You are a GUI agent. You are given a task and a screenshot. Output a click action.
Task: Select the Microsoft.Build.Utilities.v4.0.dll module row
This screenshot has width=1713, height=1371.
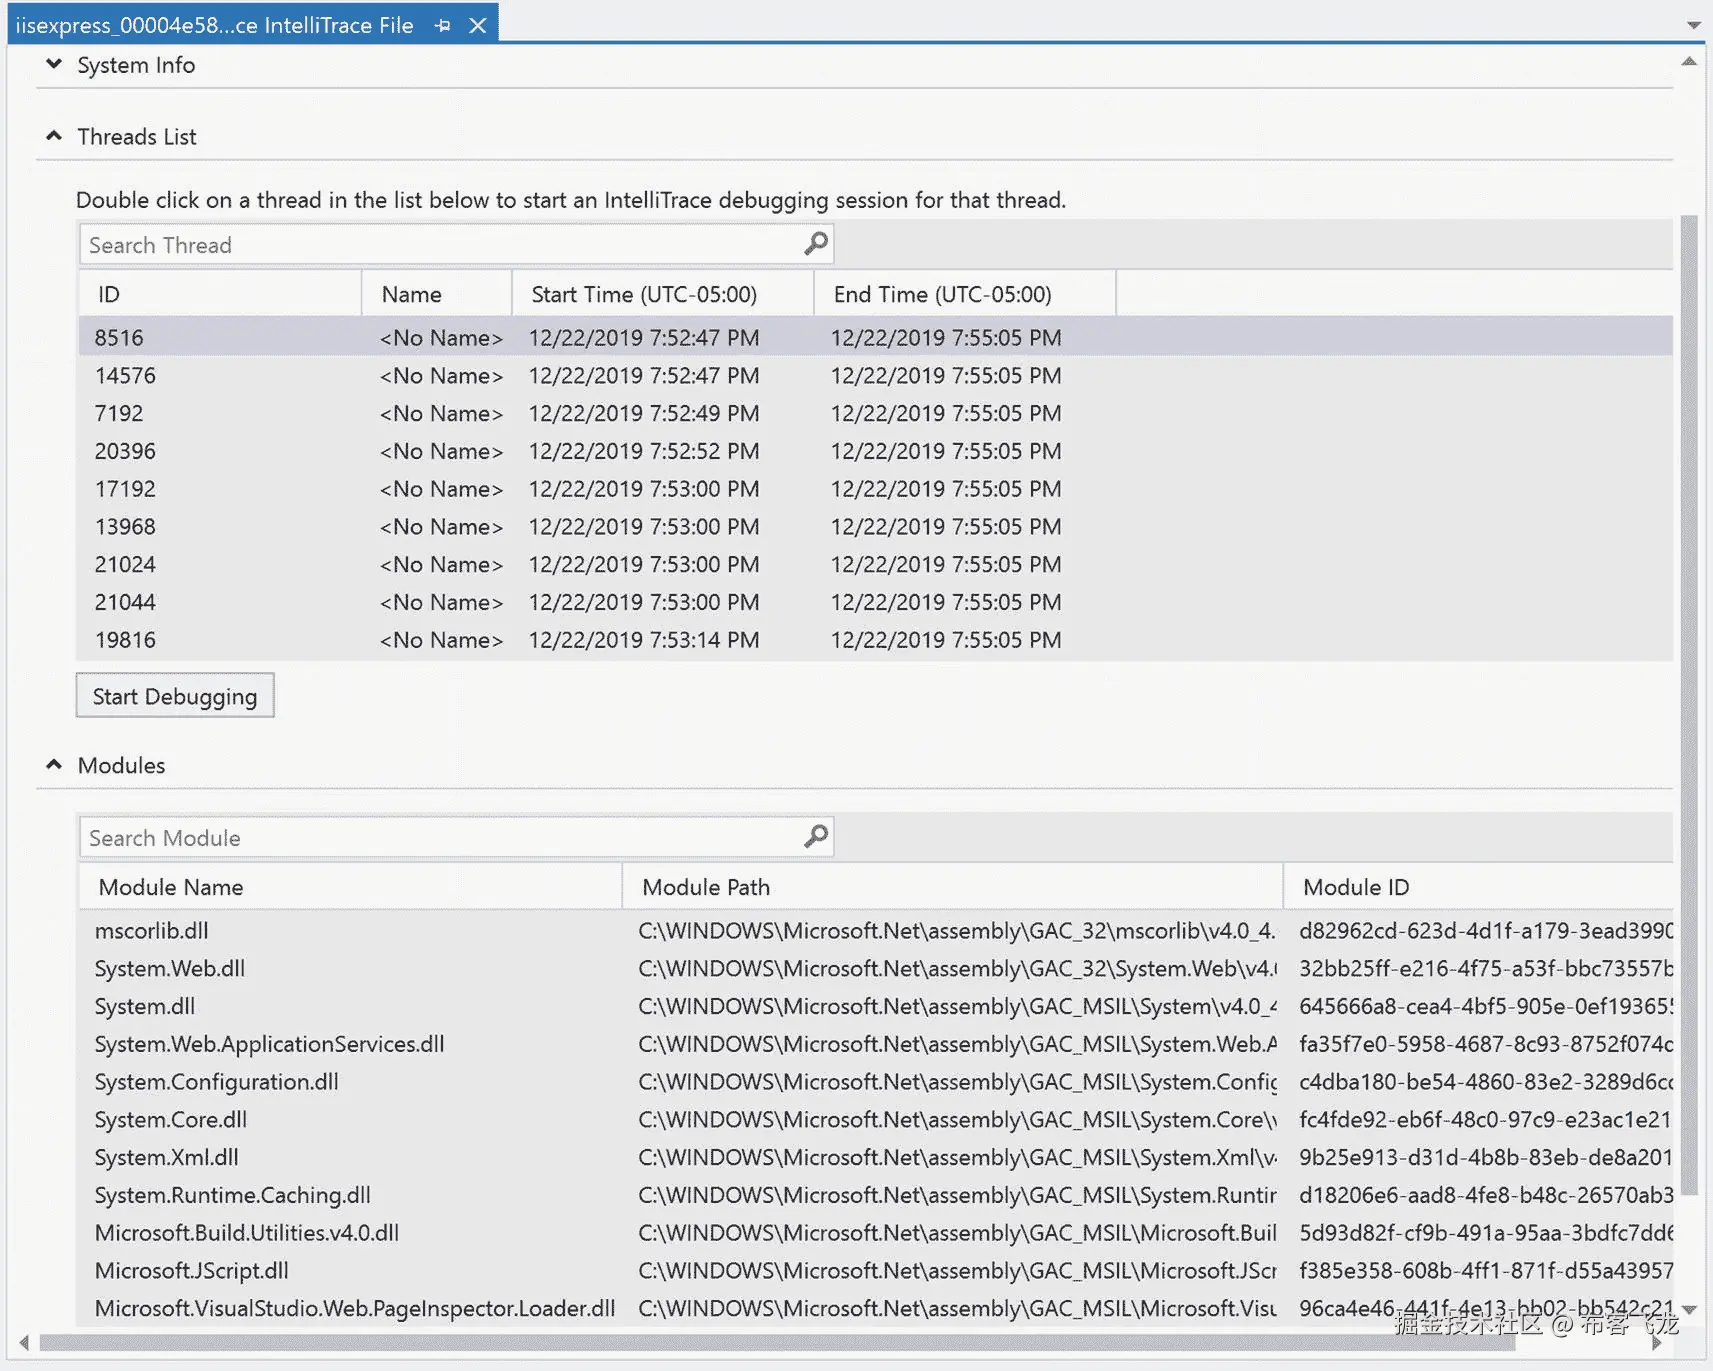click(875, 1234)
